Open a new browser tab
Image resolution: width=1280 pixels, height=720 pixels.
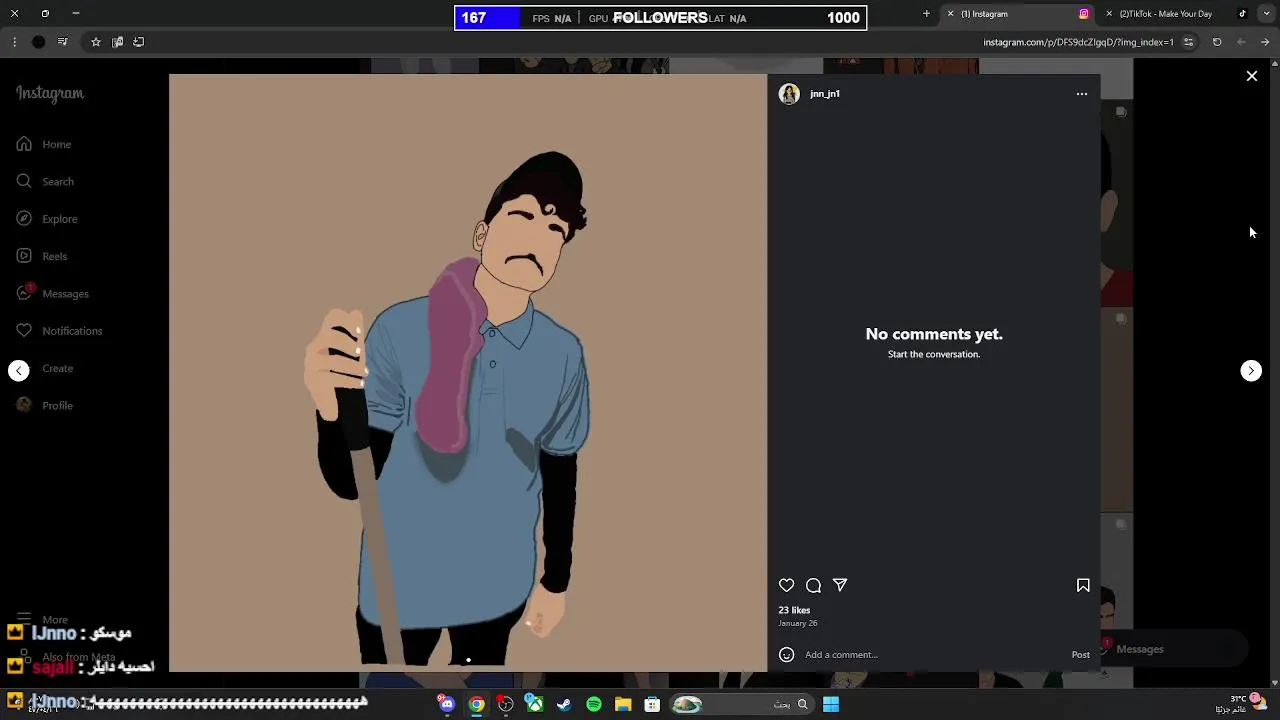(926, 14)
